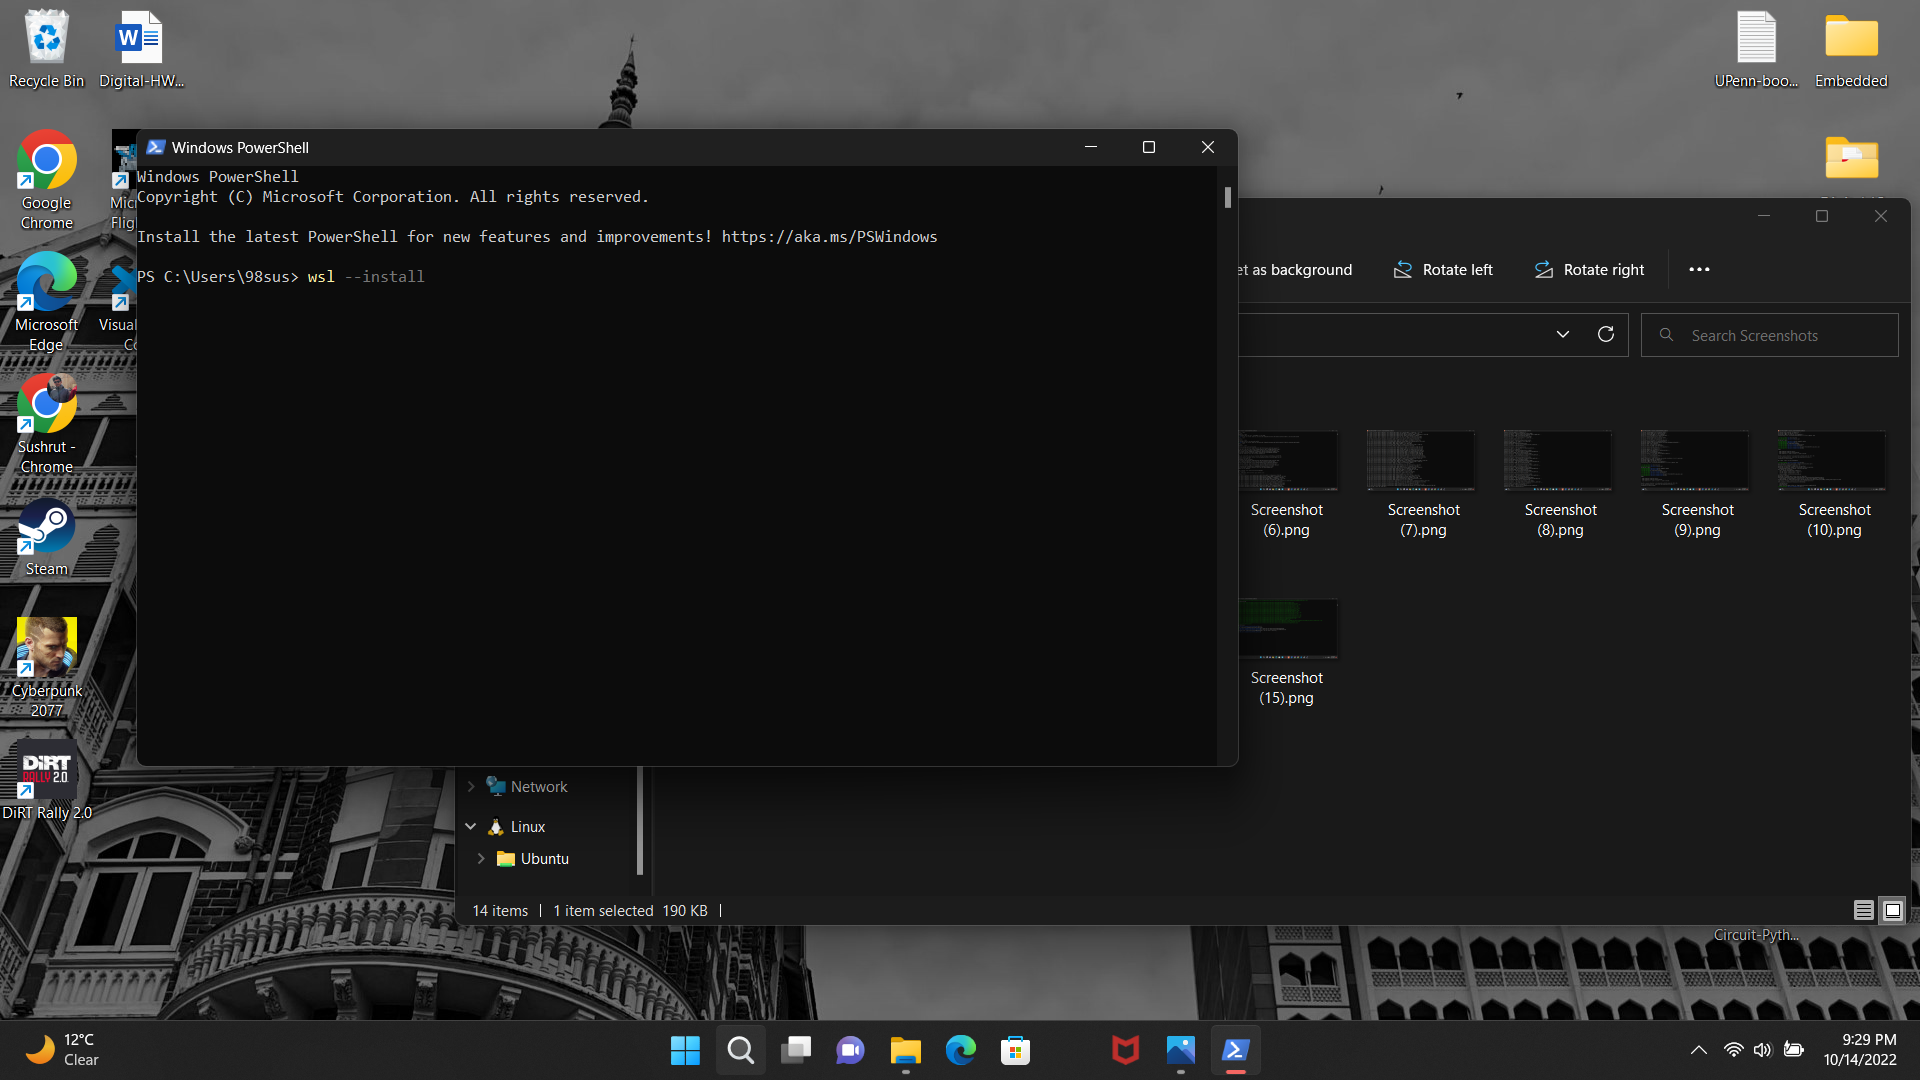Launch DiRT Rally 2.0
1920x1080 pixels.
(x=46, y=770)
